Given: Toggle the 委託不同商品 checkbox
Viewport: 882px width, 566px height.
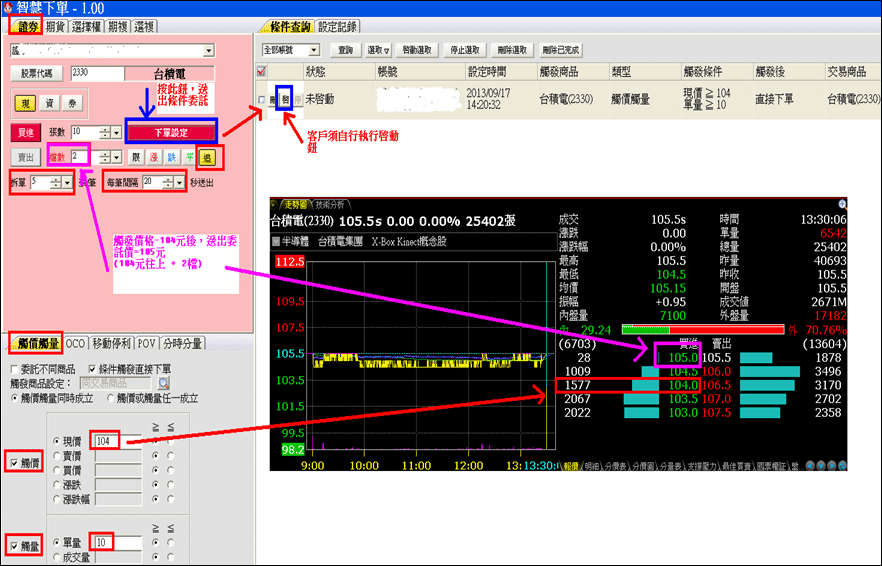Looking at the screenshot, I should click(x=15, y=369).
